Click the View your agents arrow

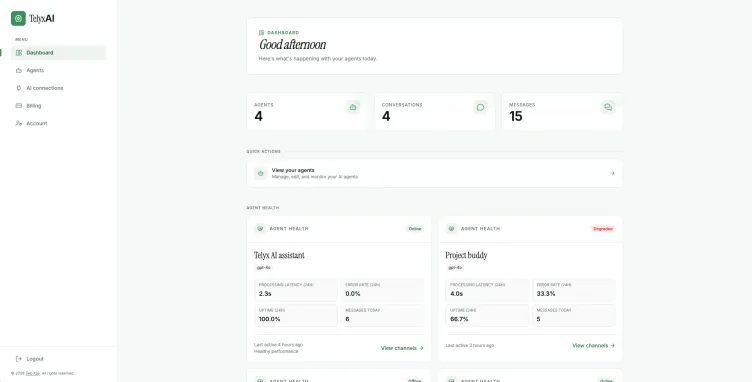coord(612,174)
